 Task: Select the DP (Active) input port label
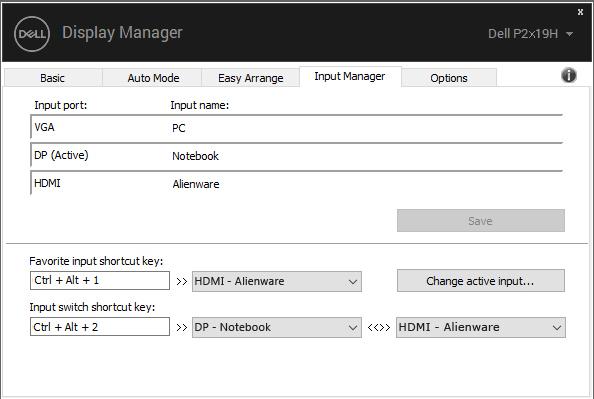coord(61,155)
